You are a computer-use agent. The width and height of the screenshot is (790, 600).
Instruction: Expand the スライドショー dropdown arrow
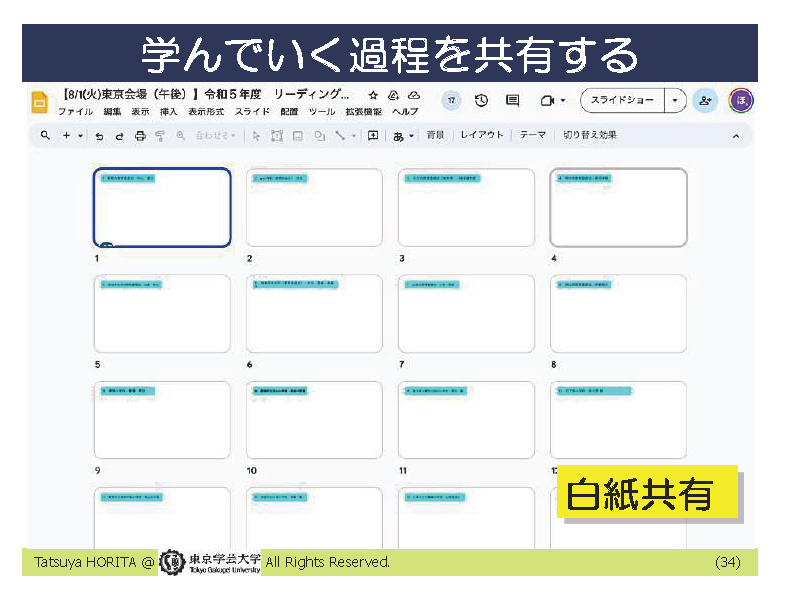(x=676, y=101)
